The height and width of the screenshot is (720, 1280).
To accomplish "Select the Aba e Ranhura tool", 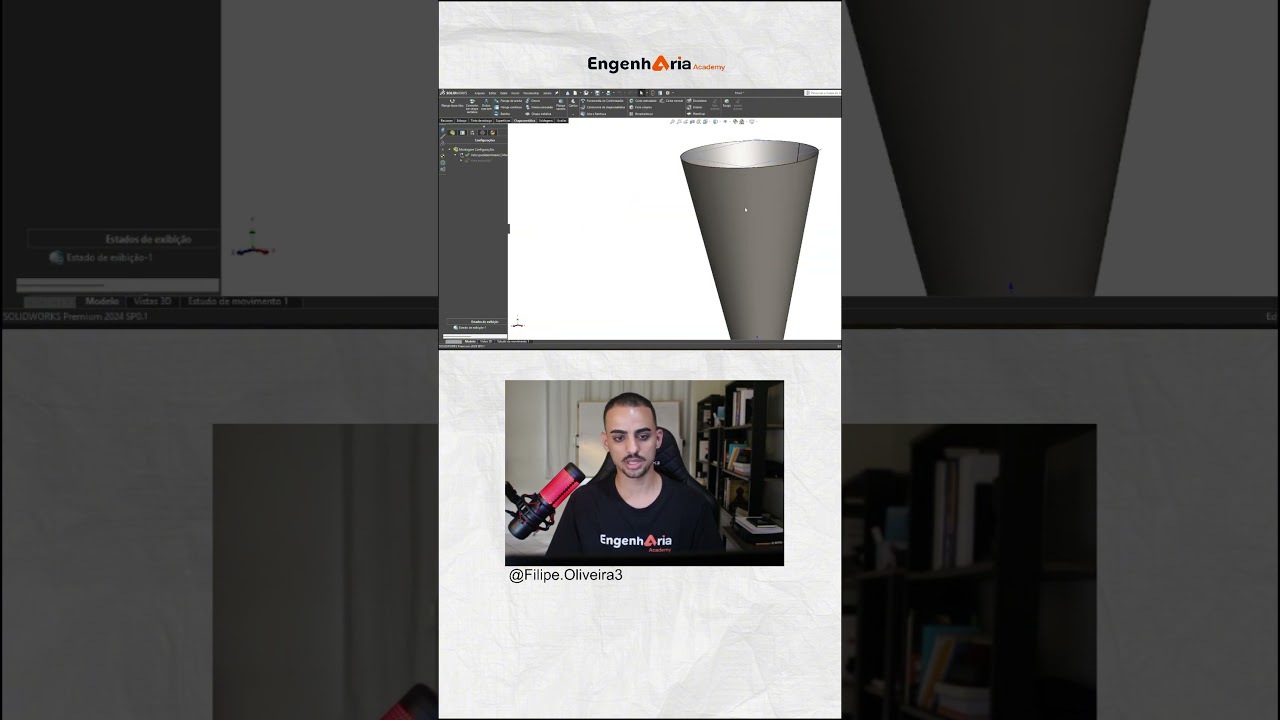I will [x=594, y=114].
